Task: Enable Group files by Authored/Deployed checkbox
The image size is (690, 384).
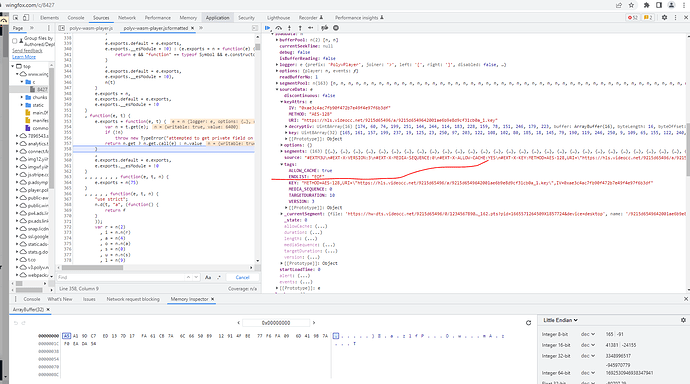Action: click(x=15, y=41)
